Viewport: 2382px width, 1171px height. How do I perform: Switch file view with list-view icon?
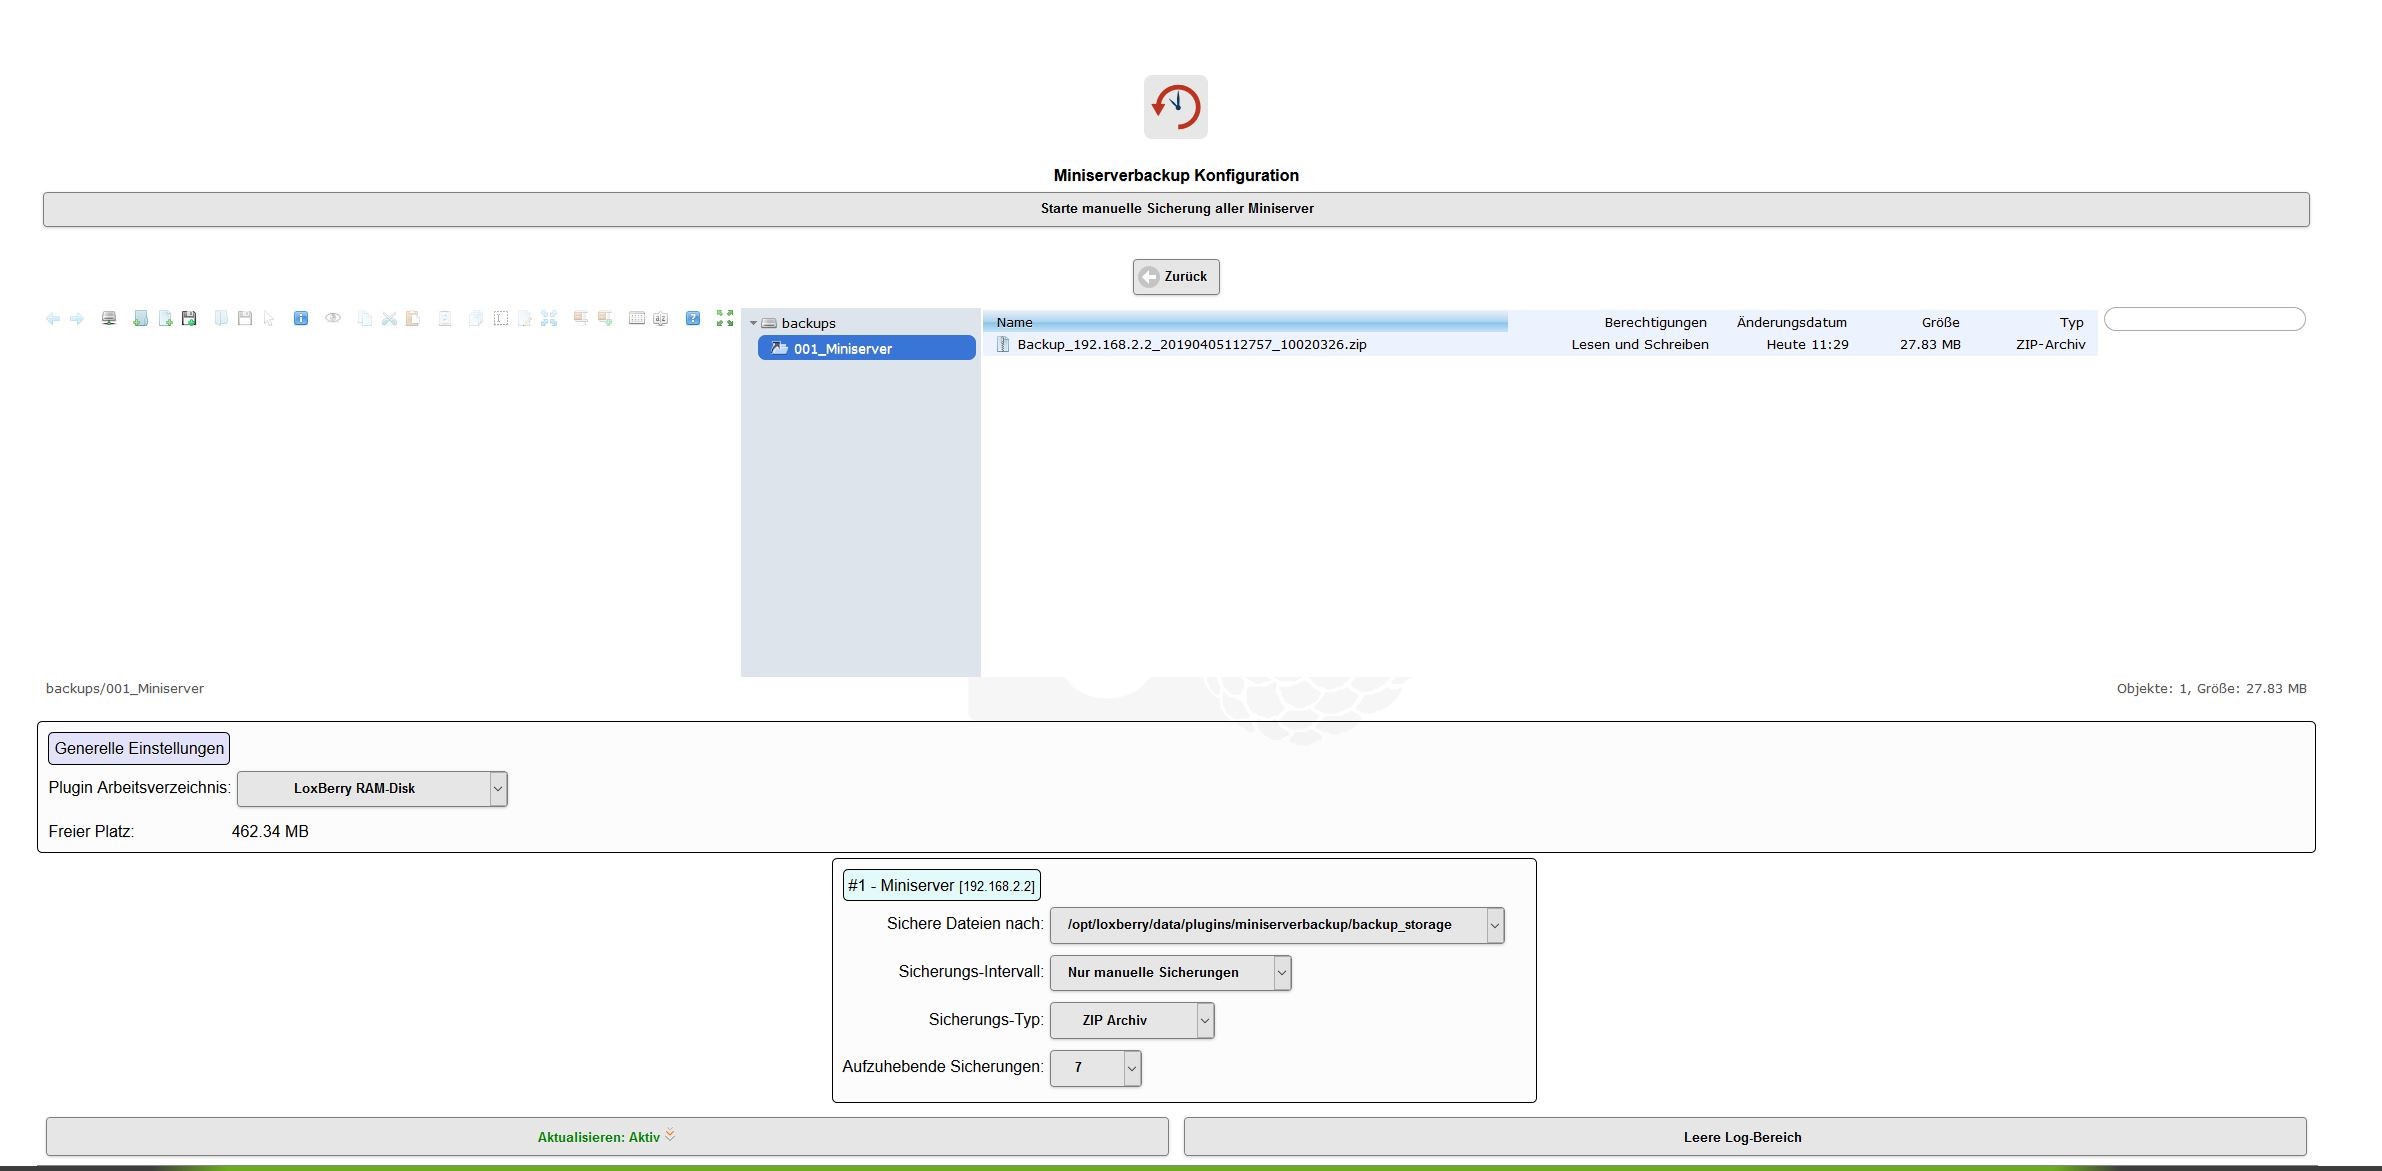pyautogui.click(x=636, y=318)
